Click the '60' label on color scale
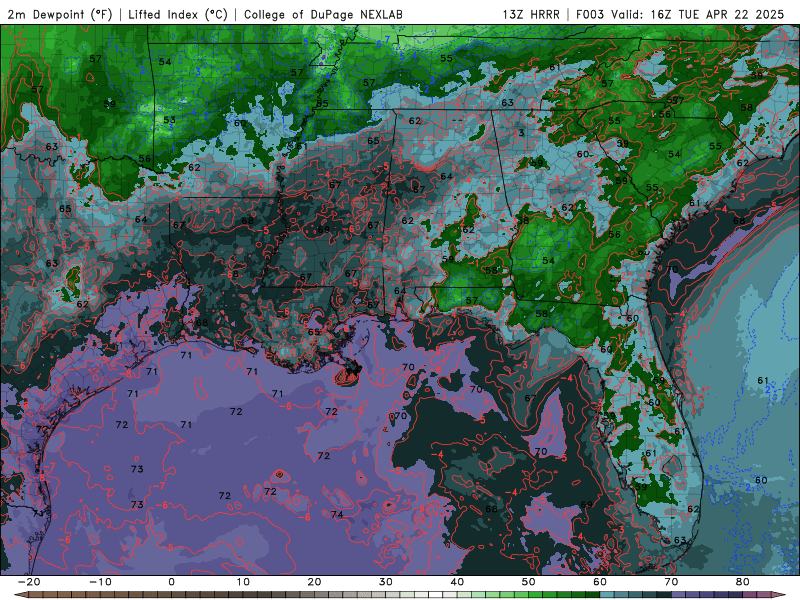This screenshot has height=600, width=800. click(600, 582)
